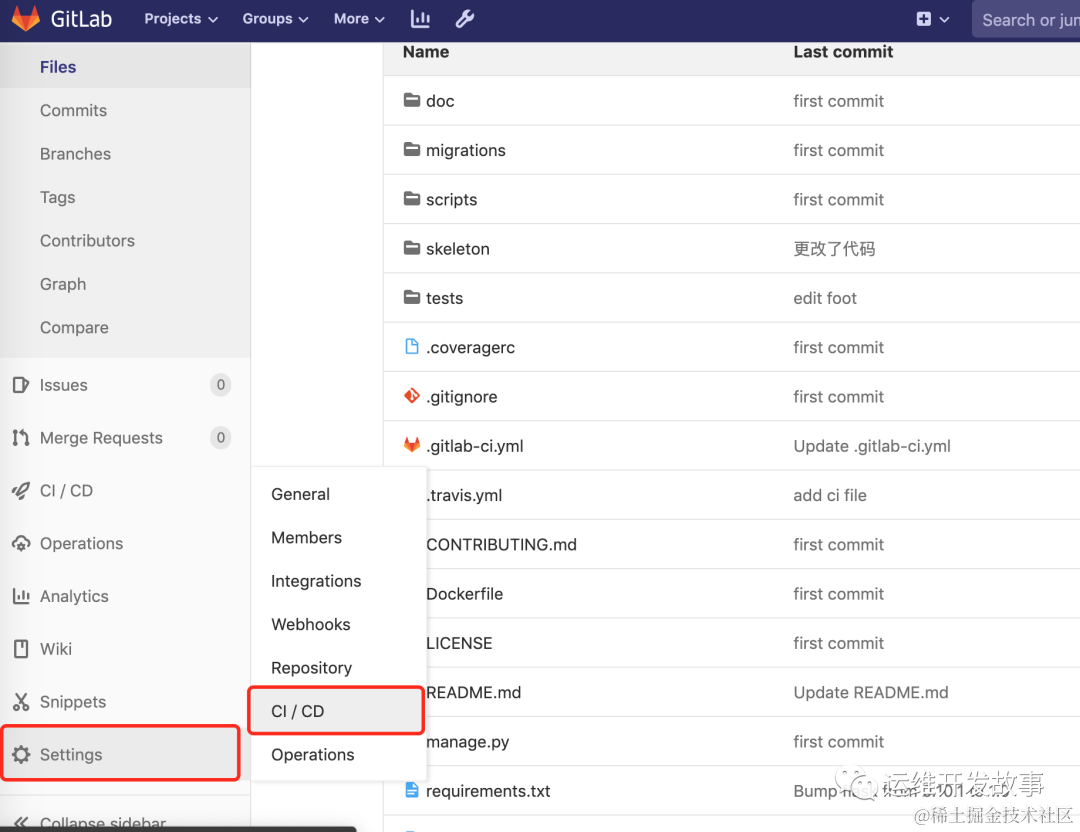
Task: Open the admin wrench icon
Action: coord(465,19)
